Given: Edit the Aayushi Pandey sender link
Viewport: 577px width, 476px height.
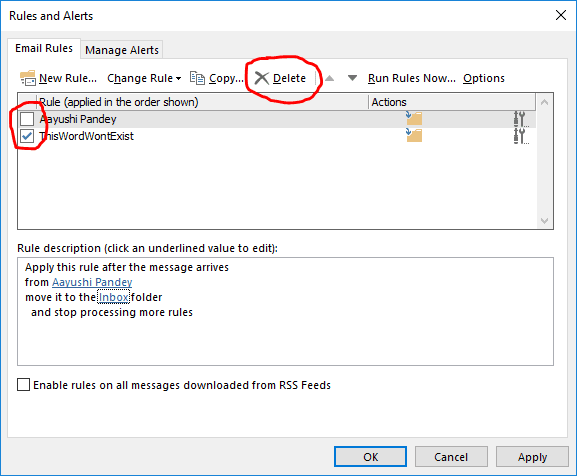Looking at the screenshot, I should pyautogui.click(x=92, y=282).
